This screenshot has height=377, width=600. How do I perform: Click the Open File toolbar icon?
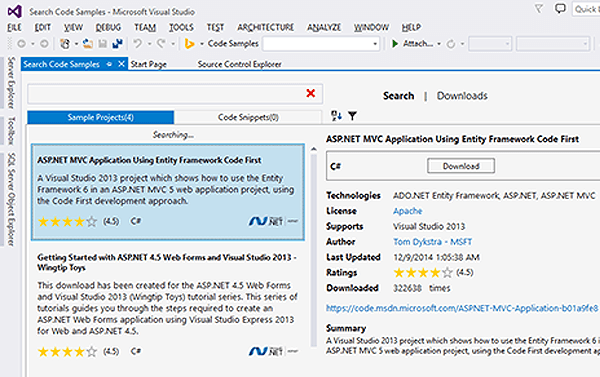click(88, 44)
